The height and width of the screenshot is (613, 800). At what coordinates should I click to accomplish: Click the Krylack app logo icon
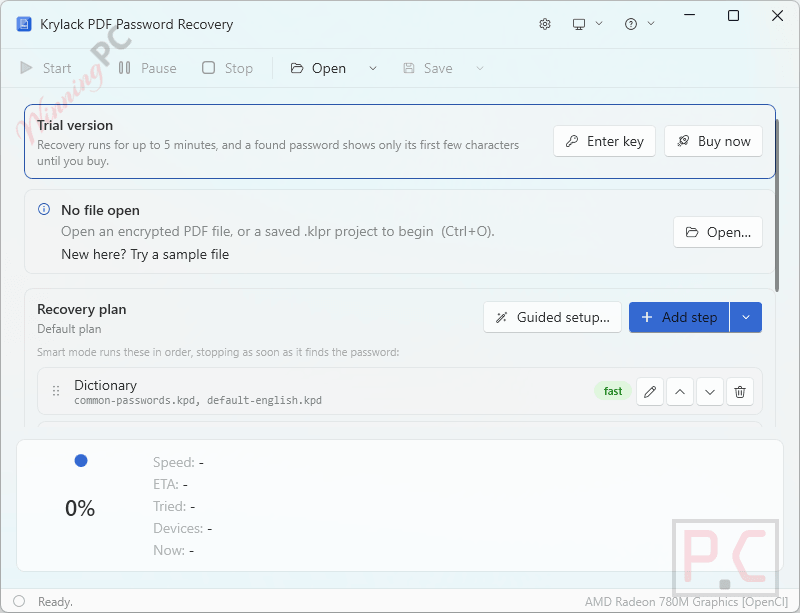[23, 24]
